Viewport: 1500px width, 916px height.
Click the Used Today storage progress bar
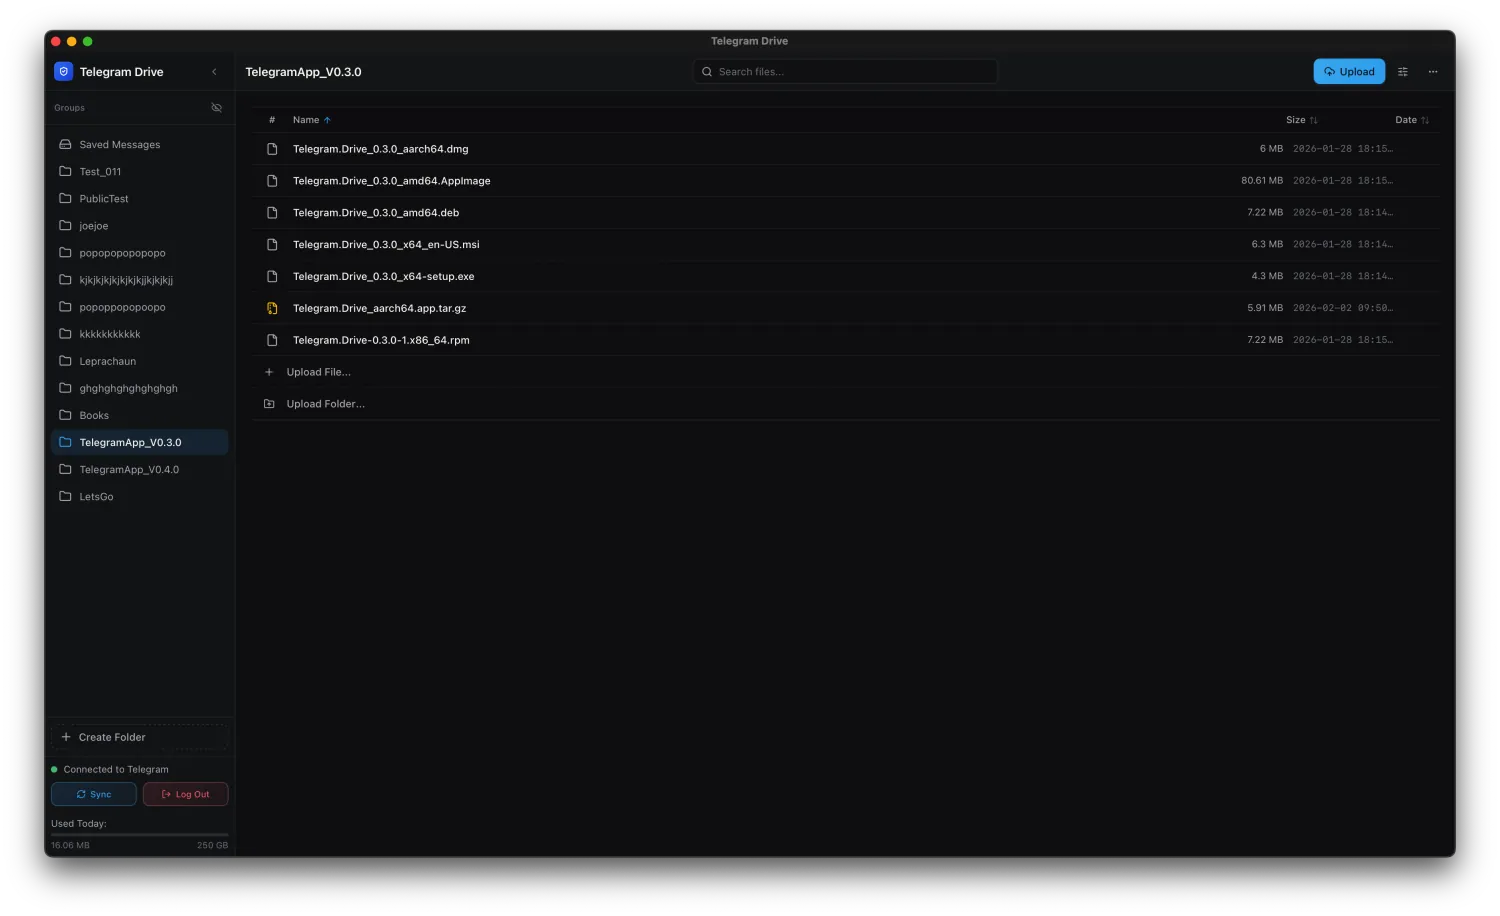click(x=140, y=834)
